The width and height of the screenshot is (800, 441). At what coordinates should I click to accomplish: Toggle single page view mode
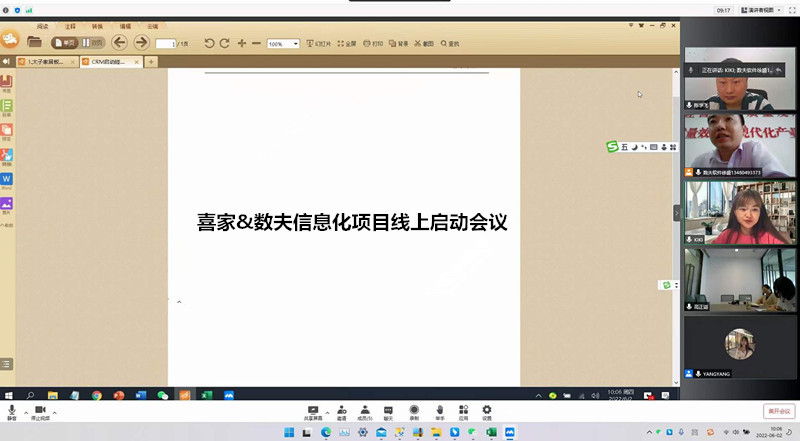65,43
